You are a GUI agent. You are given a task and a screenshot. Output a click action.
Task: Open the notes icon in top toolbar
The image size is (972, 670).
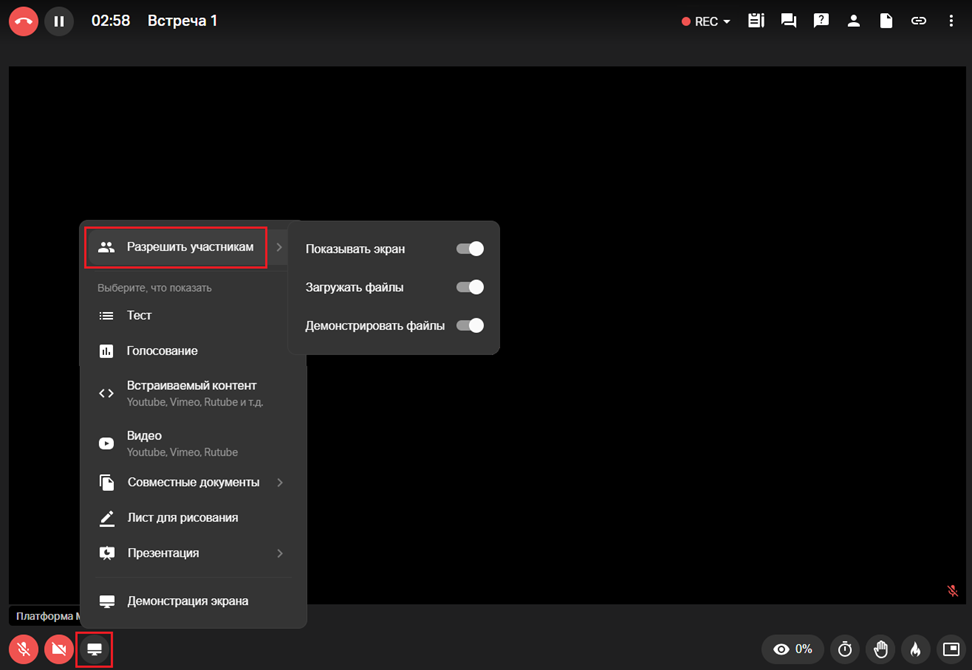point(756,21)
